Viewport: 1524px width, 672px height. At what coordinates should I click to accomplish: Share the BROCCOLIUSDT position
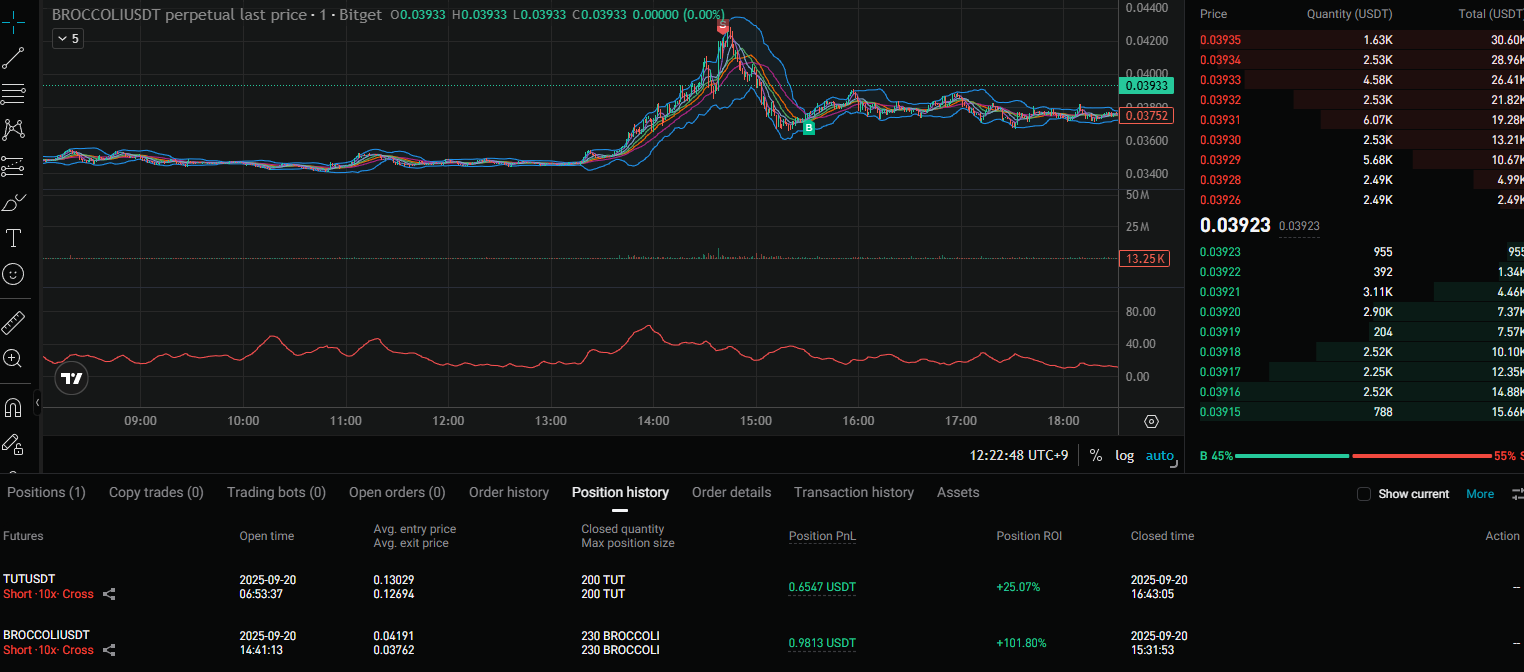[x=109, y=650]
